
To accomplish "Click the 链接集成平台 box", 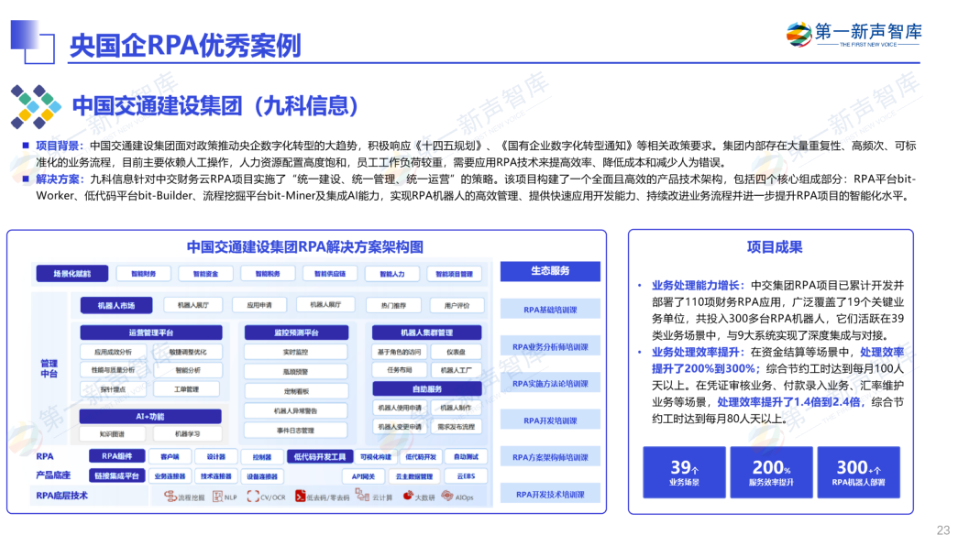I will point(116,476).
